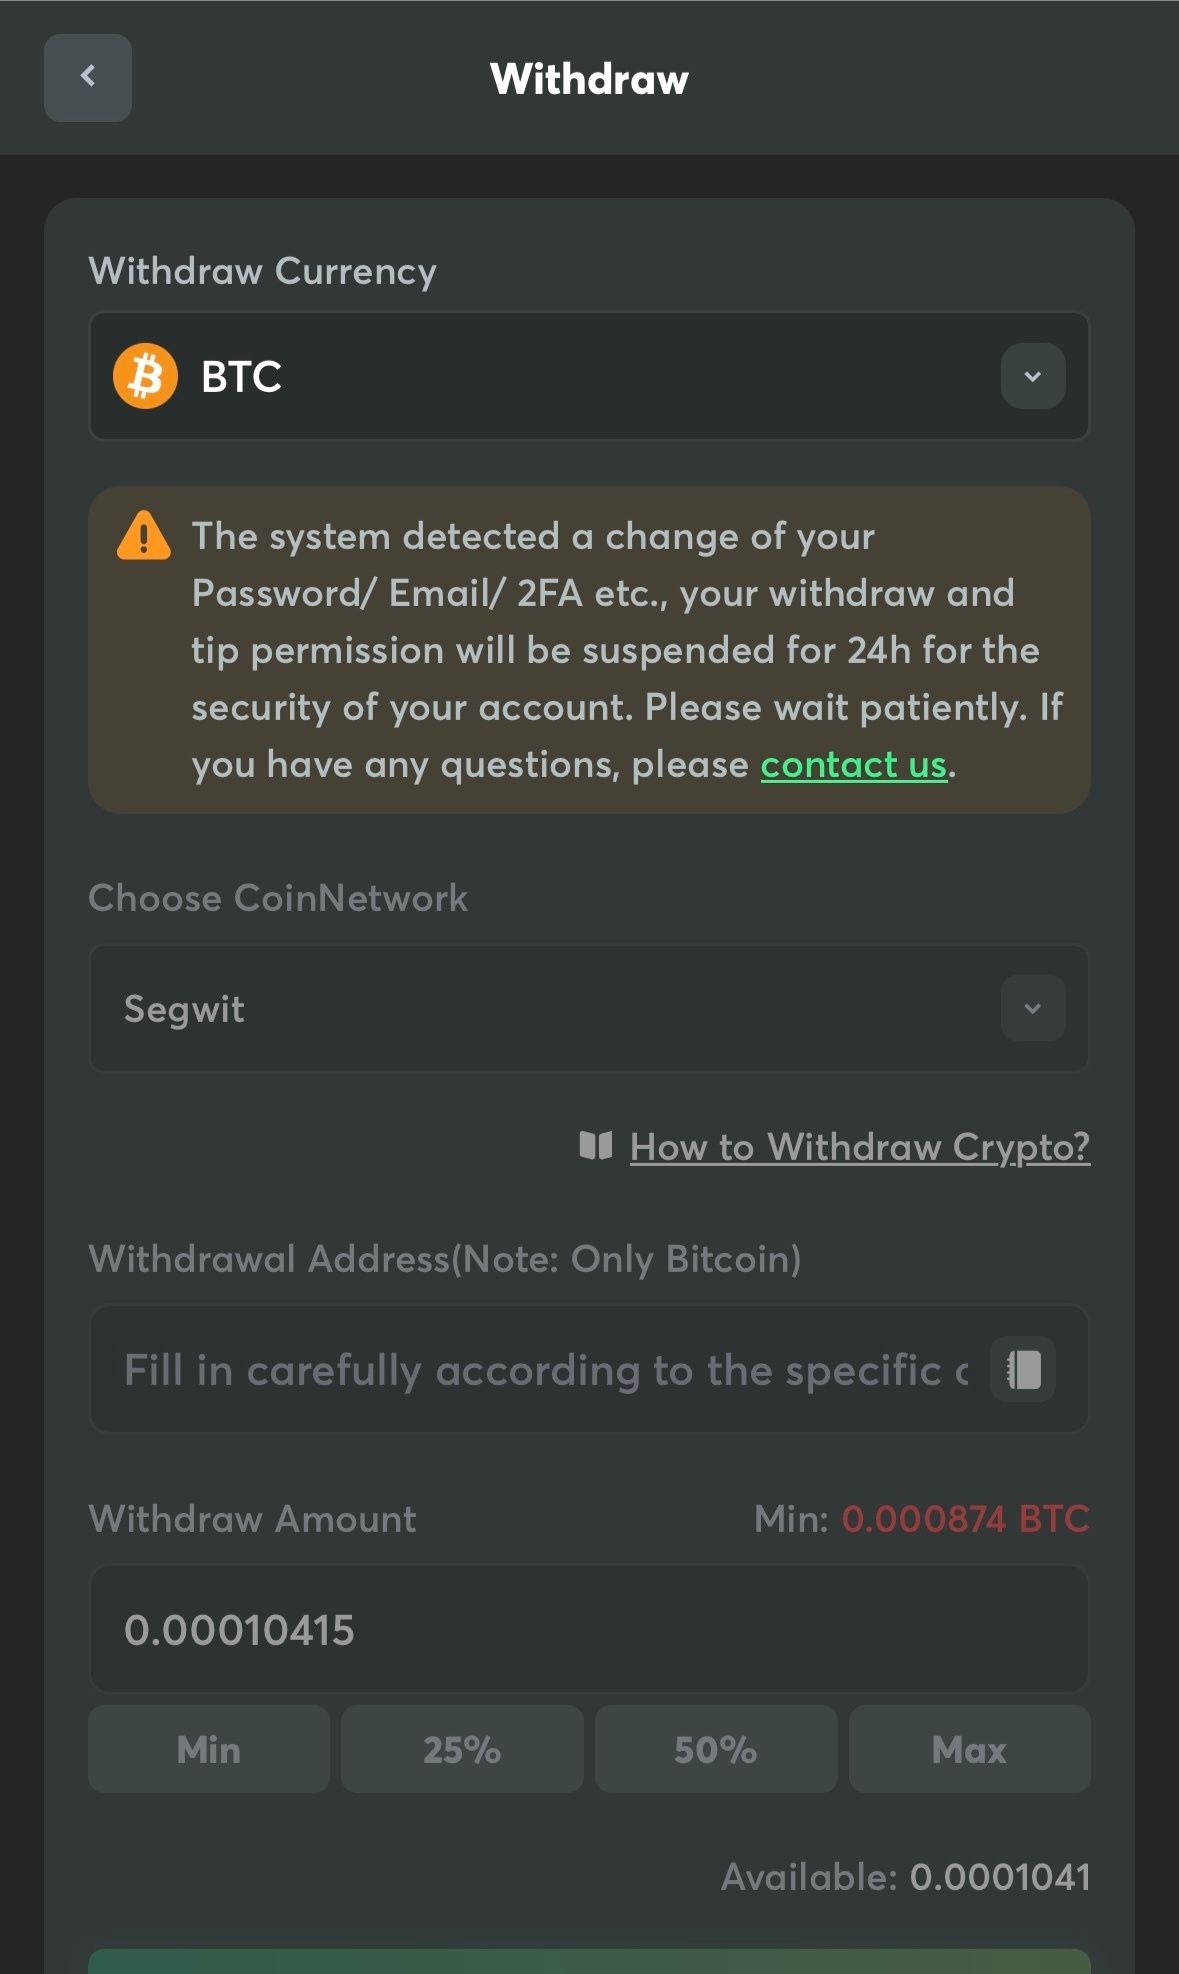Click the Withdraw Amount input field

[588, 1630]
